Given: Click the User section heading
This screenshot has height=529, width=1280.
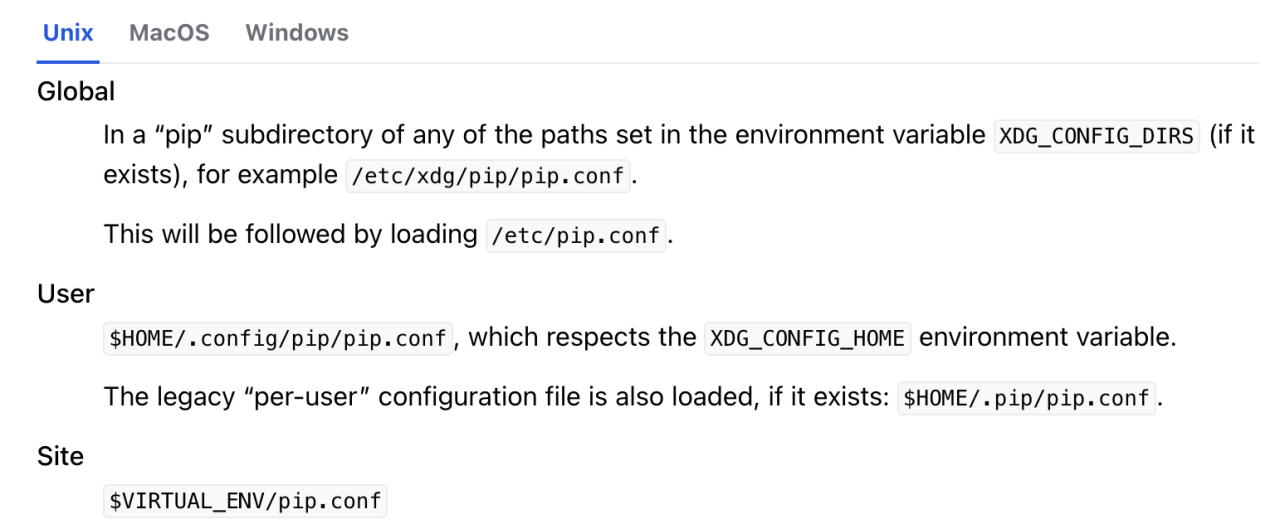Looking at the screenshot, I should 66,294.
